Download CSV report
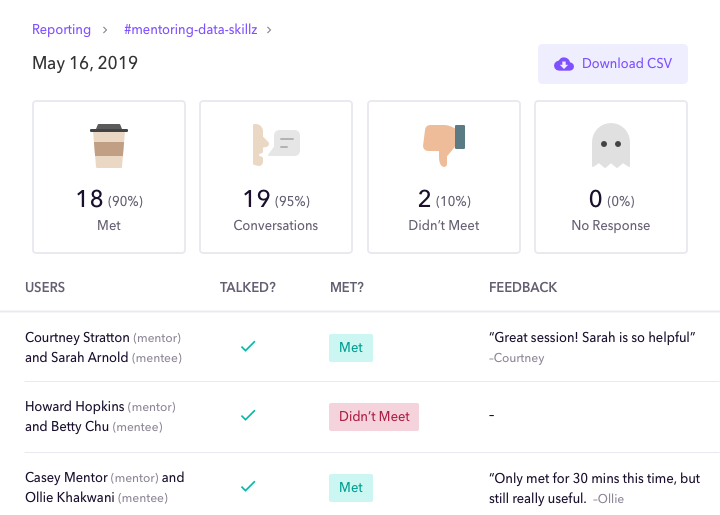This screenshot has width=720, height=515. (613, 64)
